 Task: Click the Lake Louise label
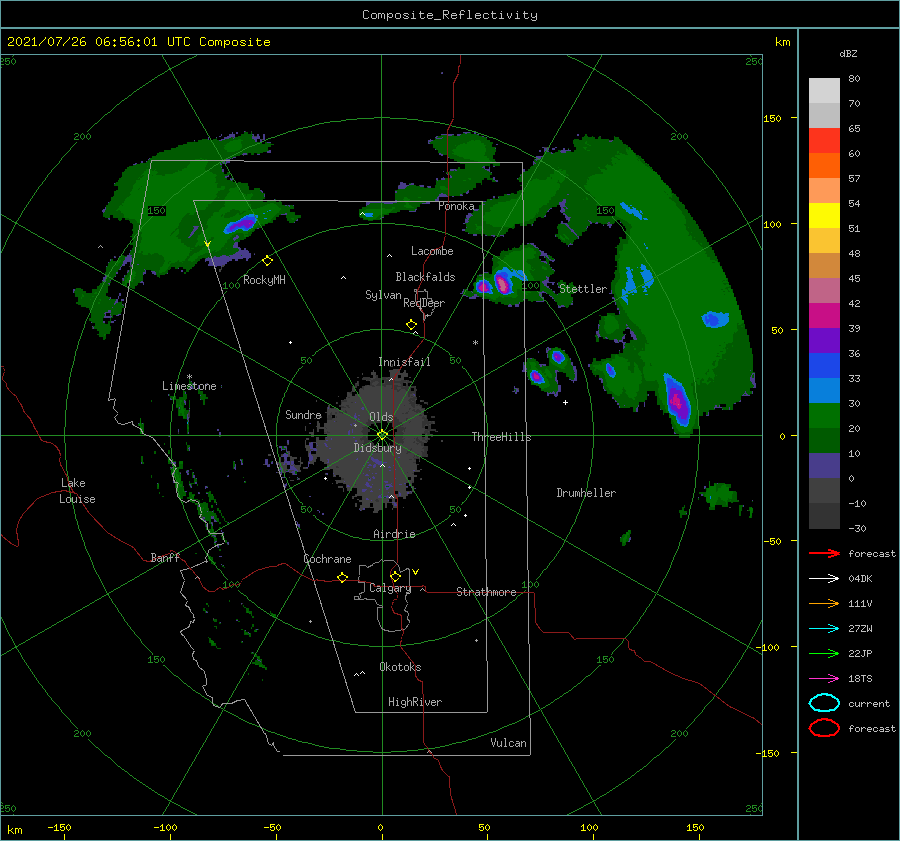pyautogui.click(x=77, y=491)
